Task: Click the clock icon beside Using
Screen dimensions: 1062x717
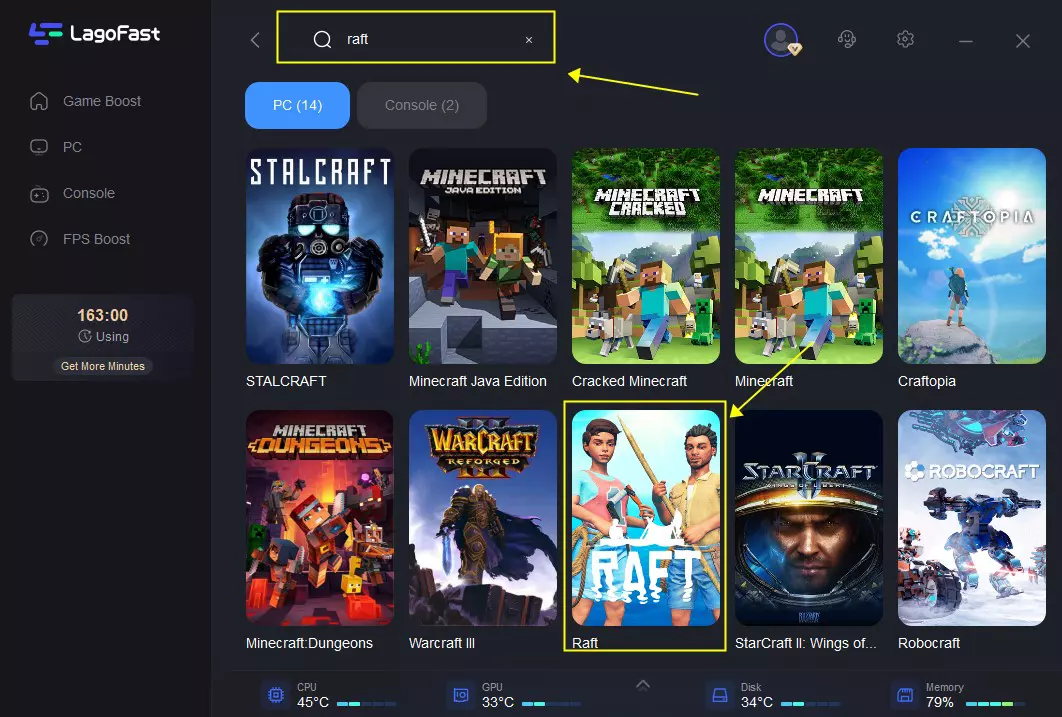Action: click(85, 336)
